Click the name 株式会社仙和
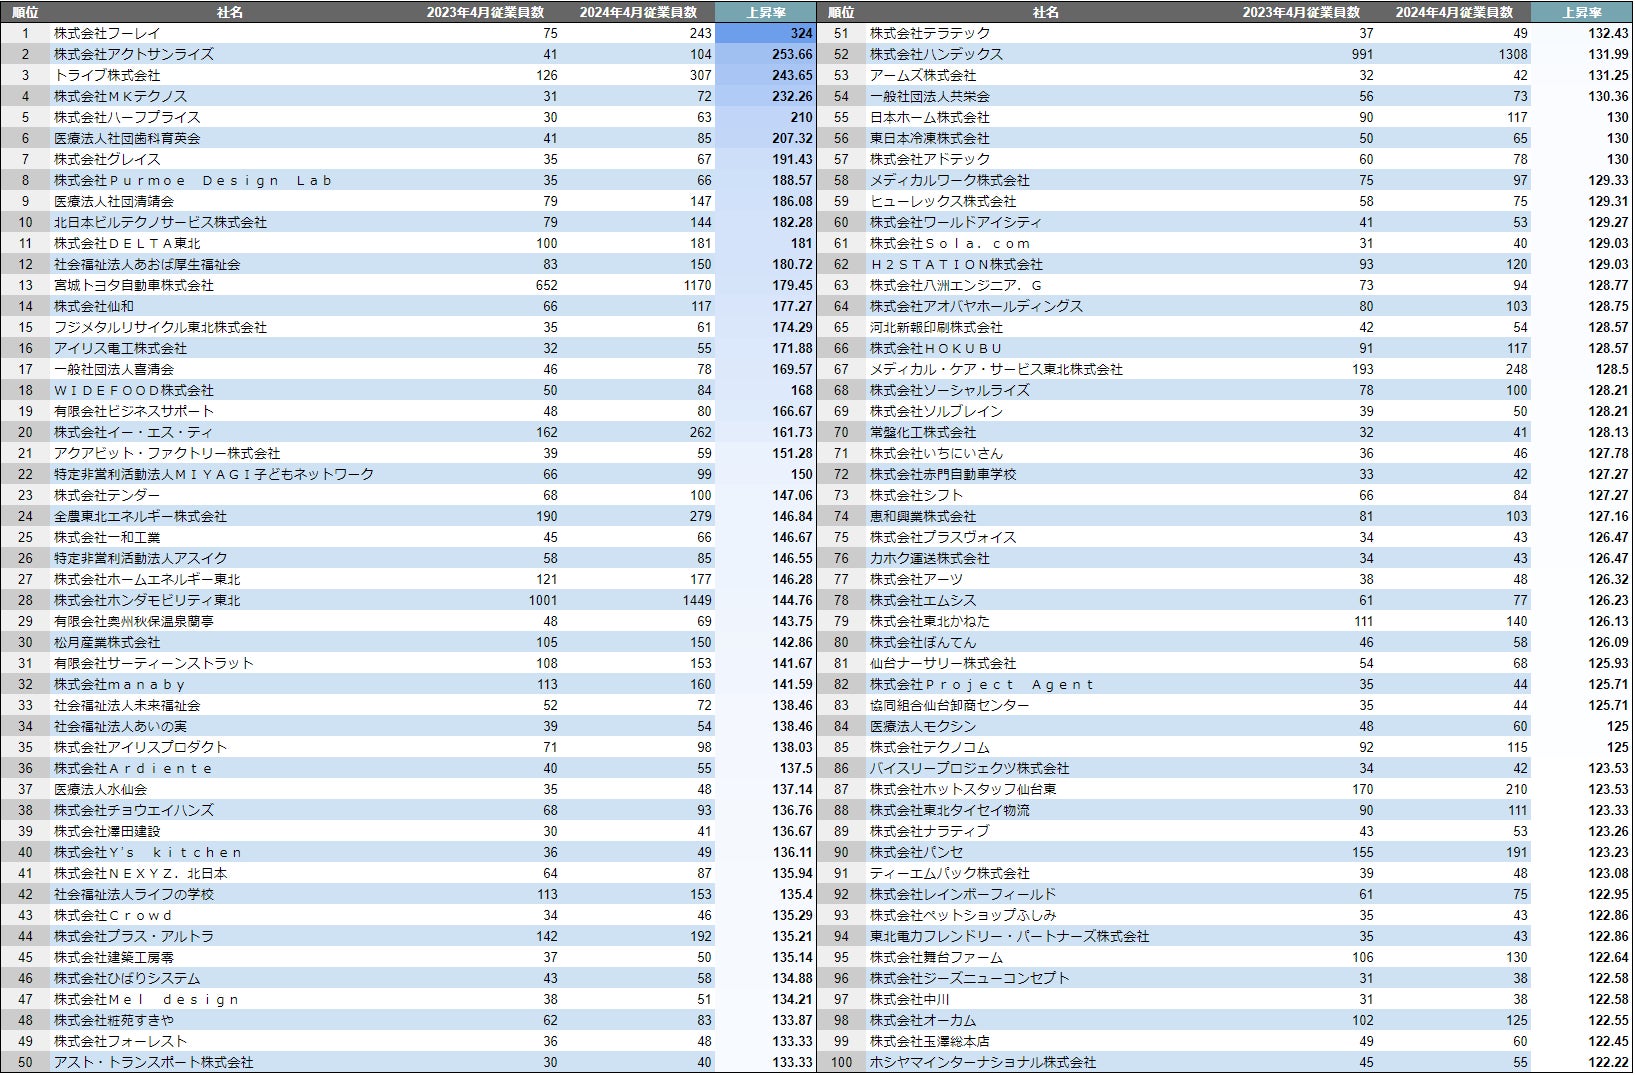This screenshot has width=1635, height=1075. [94, 306]
